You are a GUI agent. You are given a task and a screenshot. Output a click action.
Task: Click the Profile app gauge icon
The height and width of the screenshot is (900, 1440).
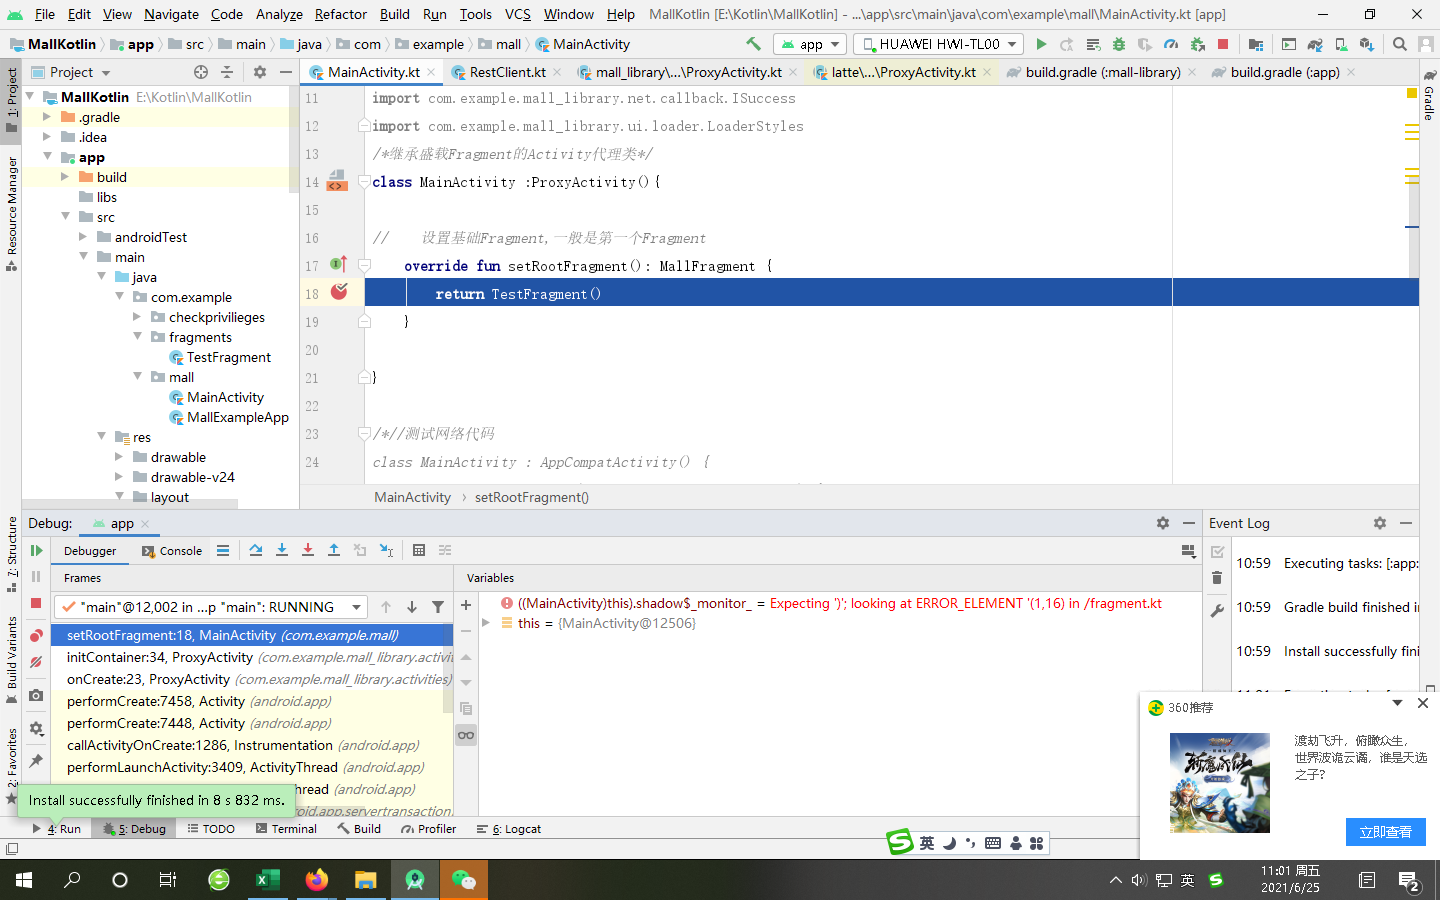pyautogui.click(x=1171, y=44)
